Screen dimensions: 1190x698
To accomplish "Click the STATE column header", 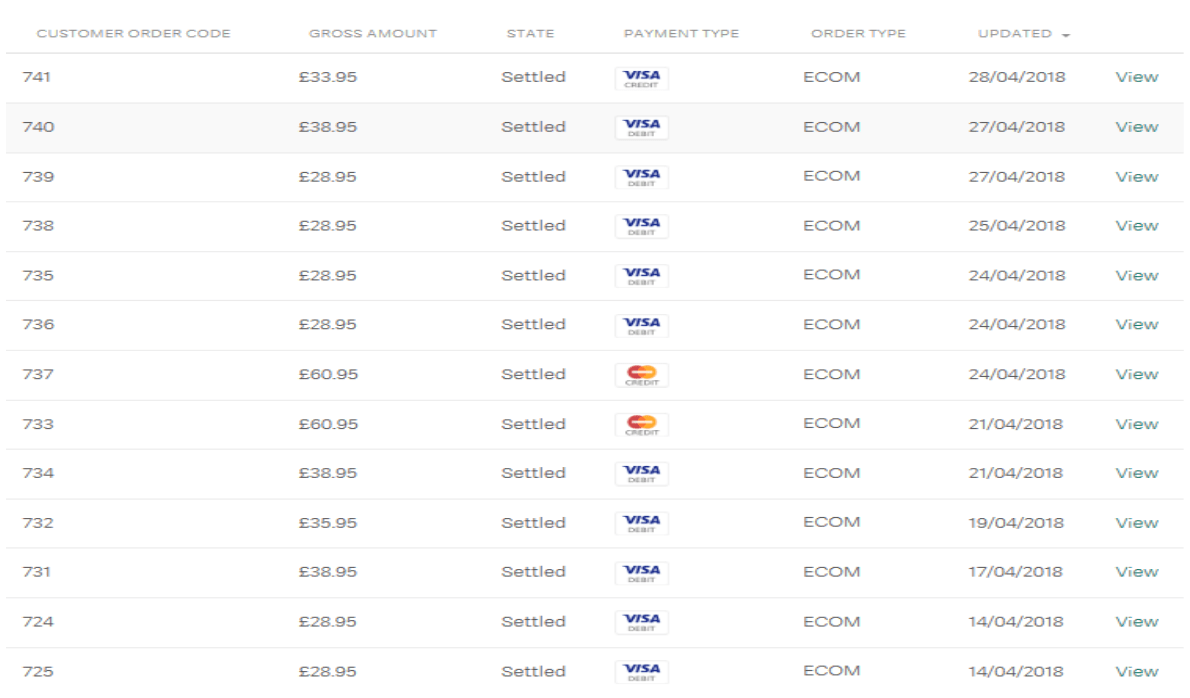I will [531, 33].
